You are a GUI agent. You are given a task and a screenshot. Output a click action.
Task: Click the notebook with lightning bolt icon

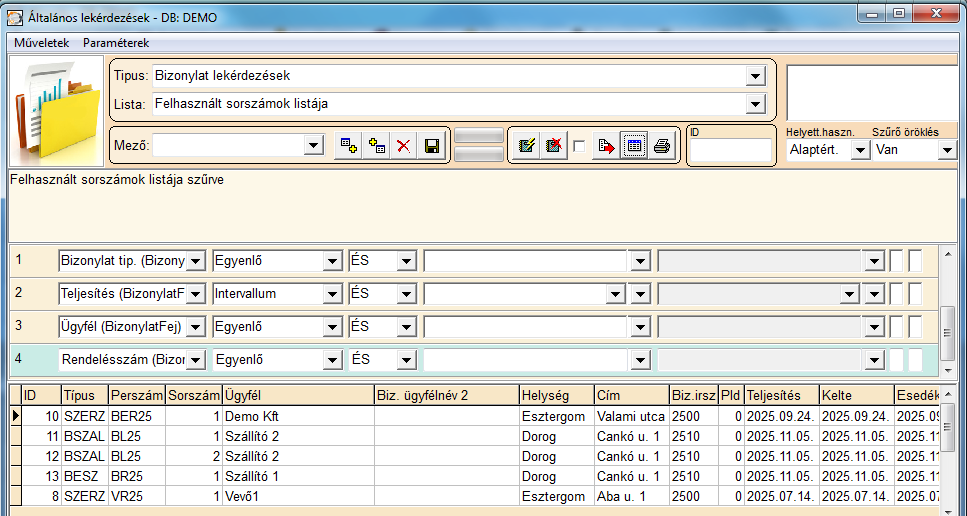527,146
